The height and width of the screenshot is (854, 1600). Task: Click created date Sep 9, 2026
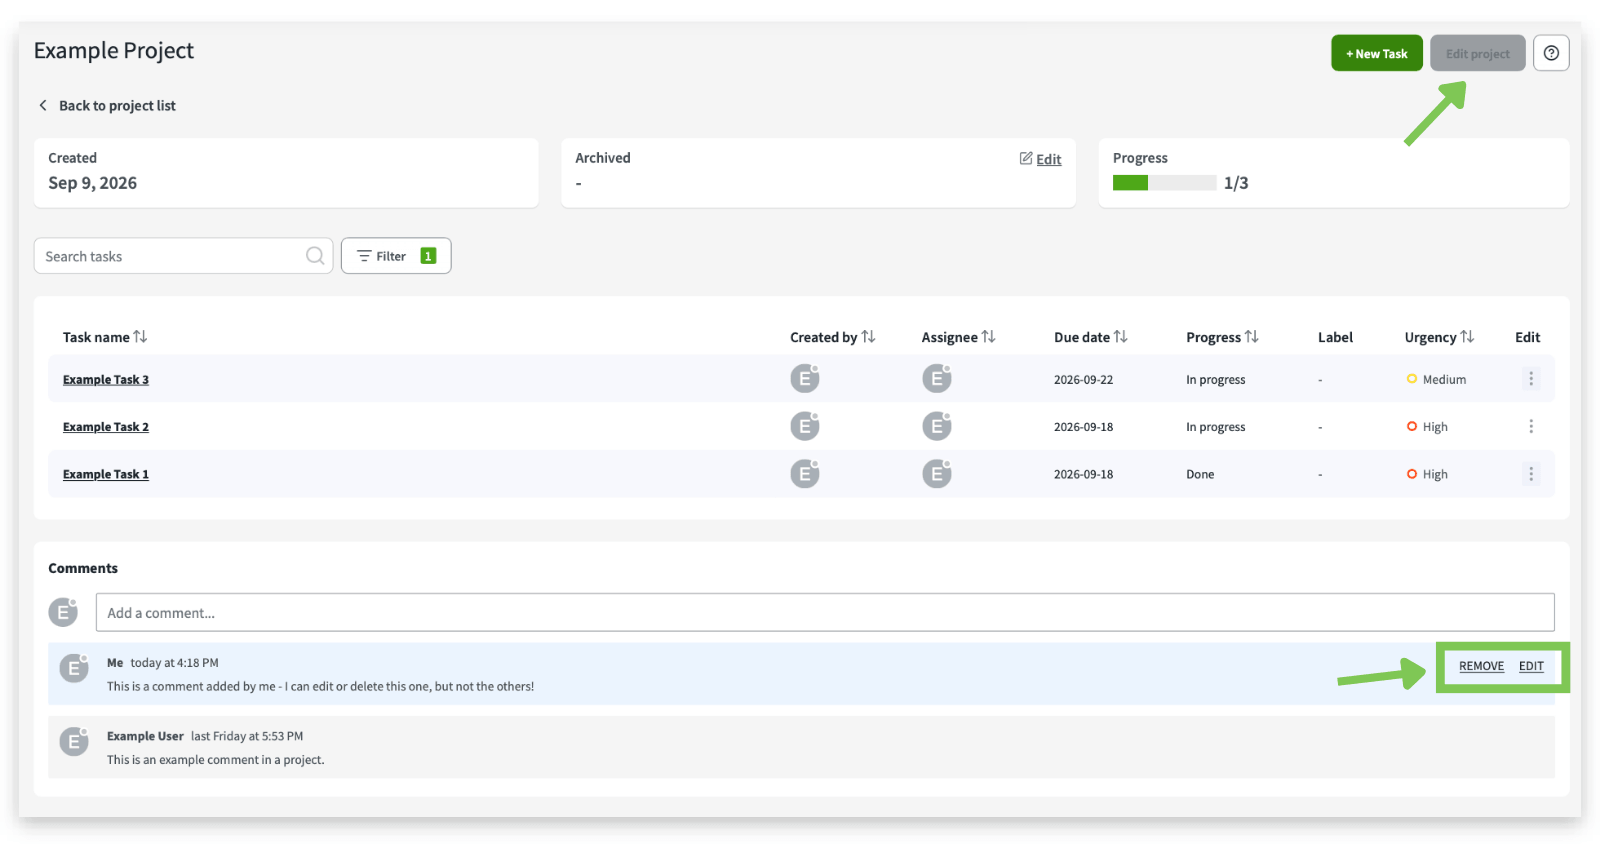[93, 183]
